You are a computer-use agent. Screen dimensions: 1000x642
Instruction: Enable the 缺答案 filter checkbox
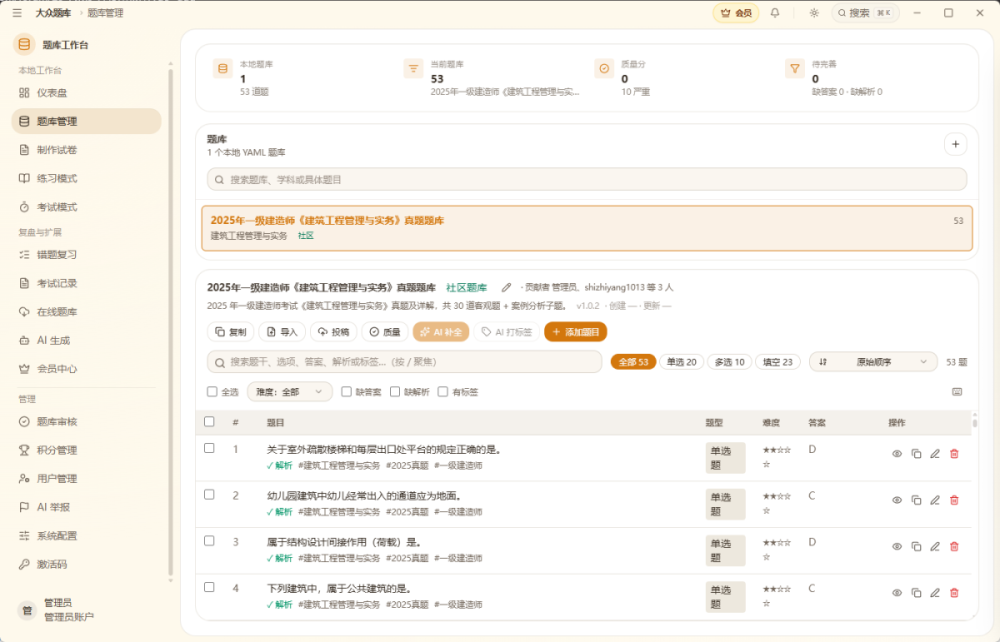[x=346, y=391]
